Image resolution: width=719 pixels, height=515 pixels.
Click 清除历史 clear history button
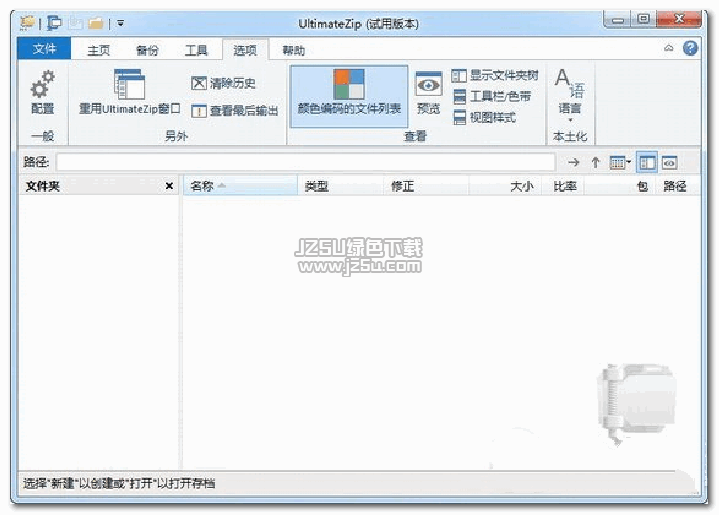[x=223, y=83]
